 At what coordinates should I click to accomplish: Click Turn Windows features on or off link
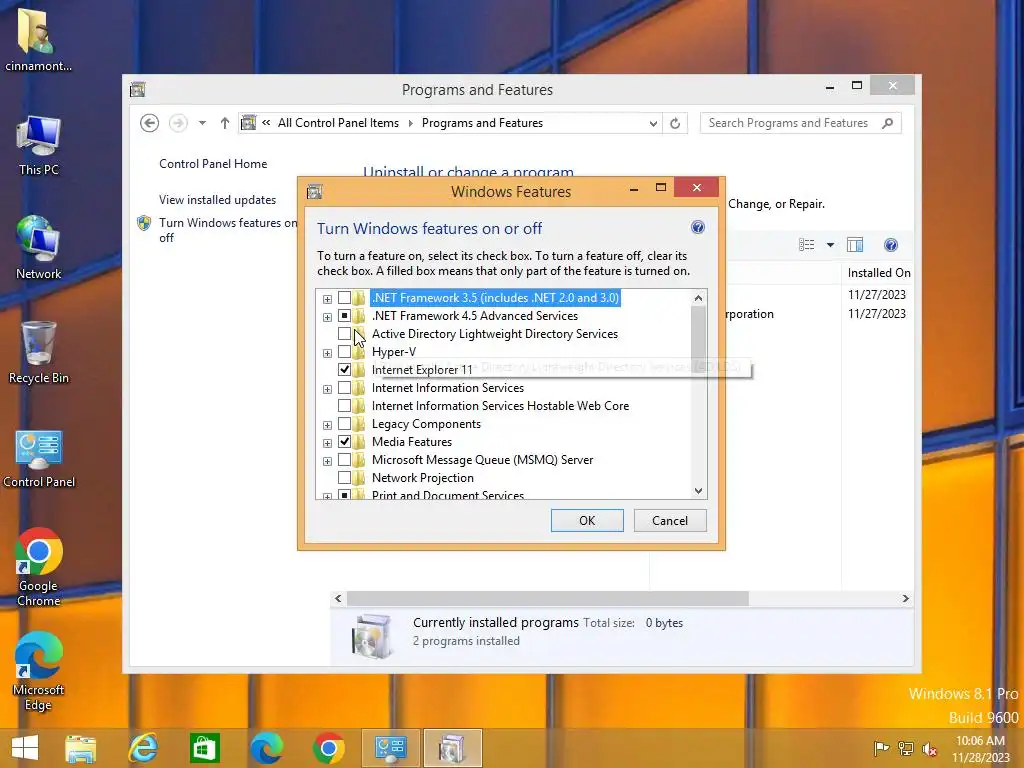[228, 230]
